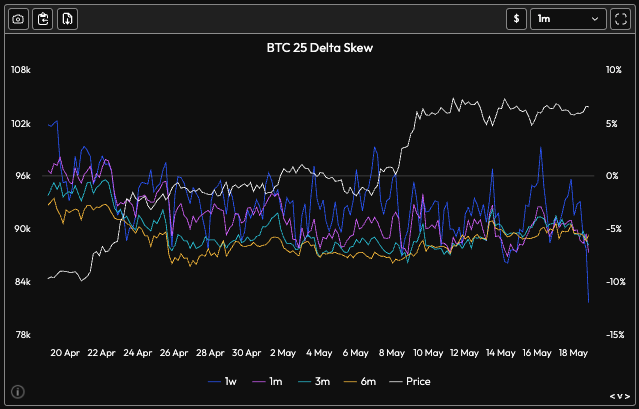Click the -15% skew axis label

[x=615, y=335]
